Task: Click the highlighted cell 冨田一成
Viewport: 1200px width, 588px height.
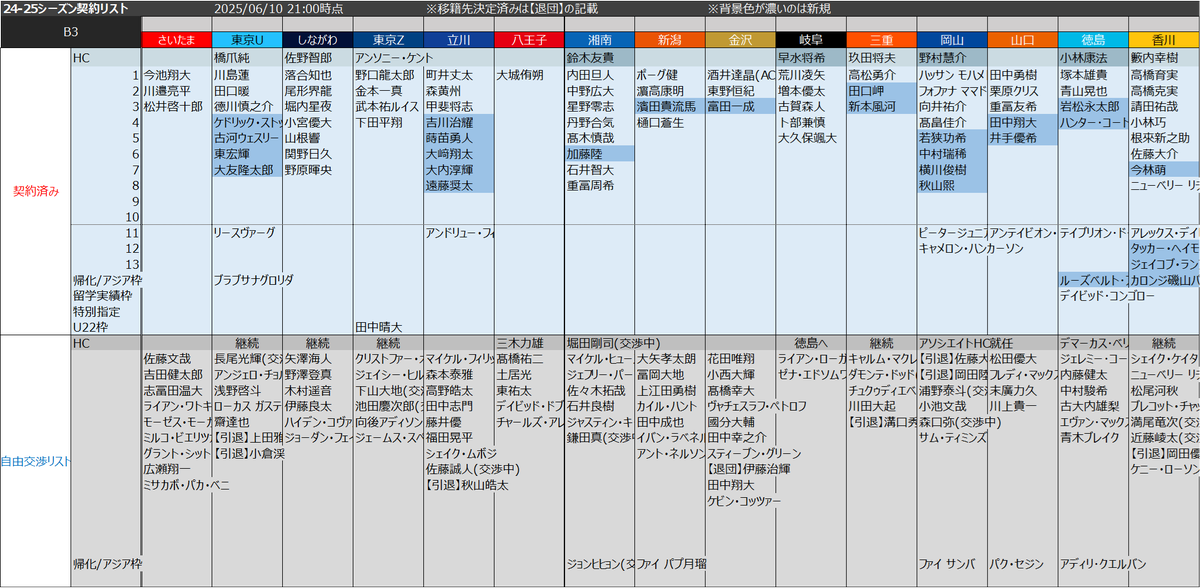Action: (740, 105)
